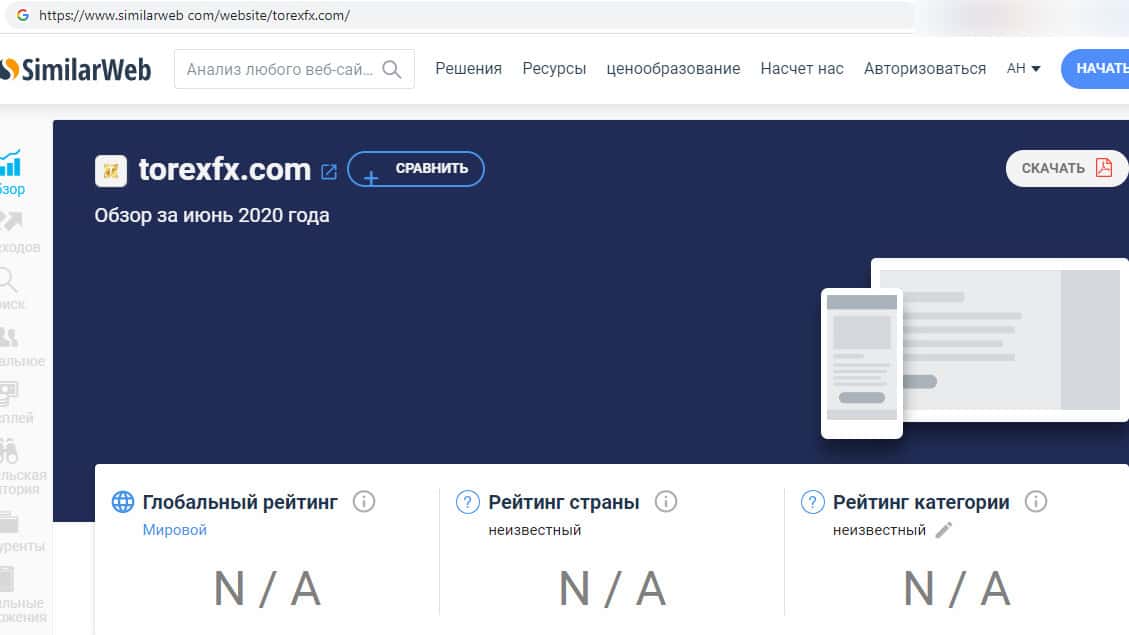Screen dimensions: 1129x635
Task: Click question icon beside Рейтинг категории
Action: point(813,502)
